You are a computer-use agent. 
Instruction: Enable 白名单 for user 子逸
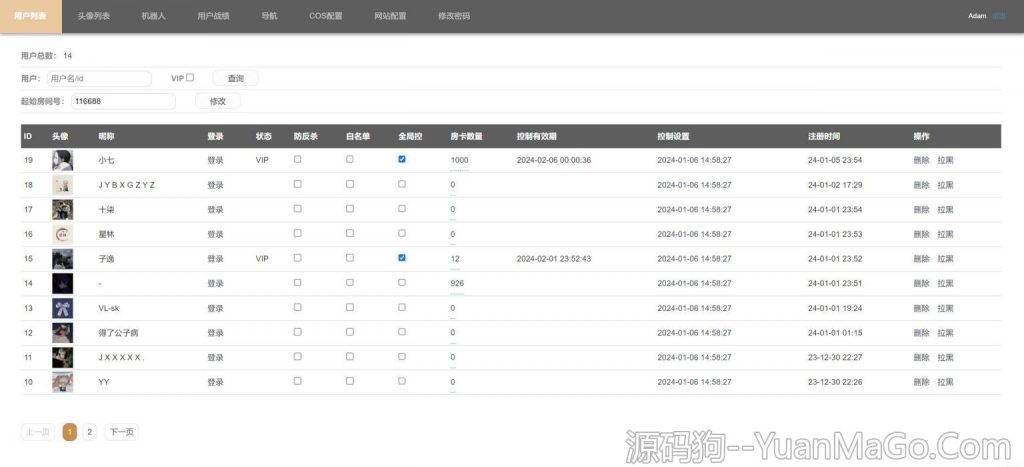click(x=350, y=257)
